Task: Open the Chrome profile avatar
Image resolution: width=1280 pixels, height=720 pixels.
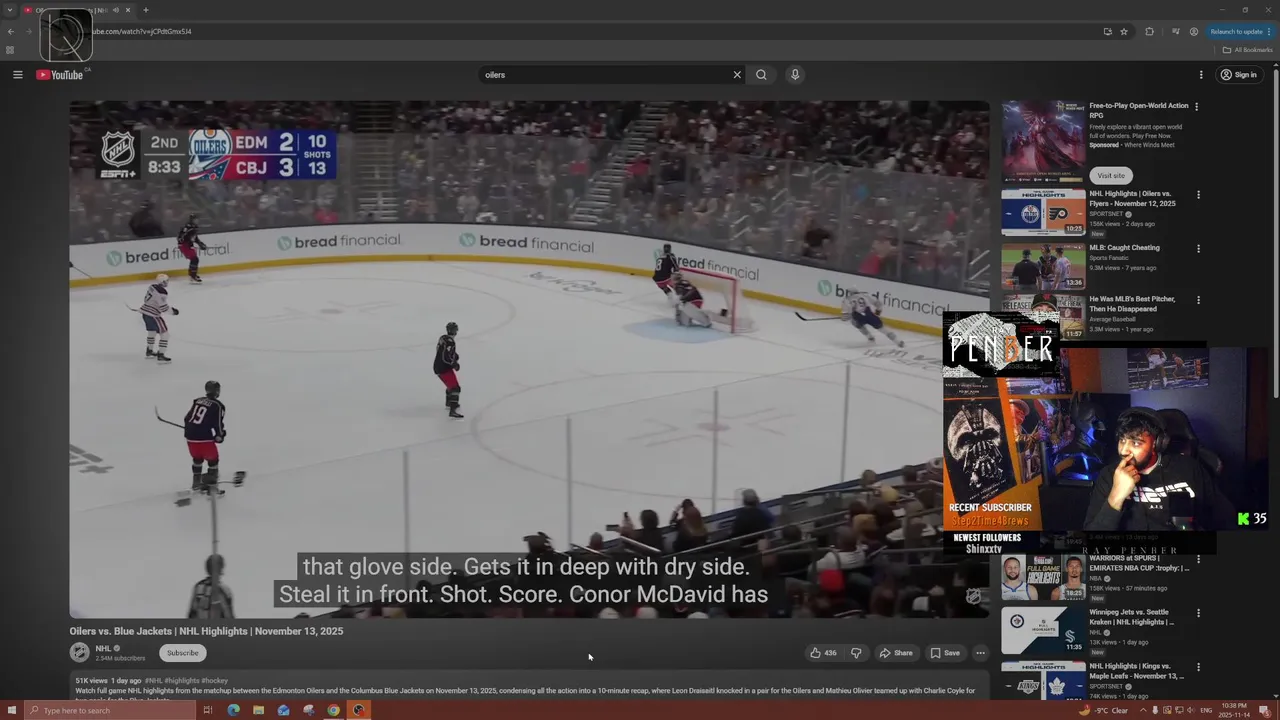Action: 1194,31
